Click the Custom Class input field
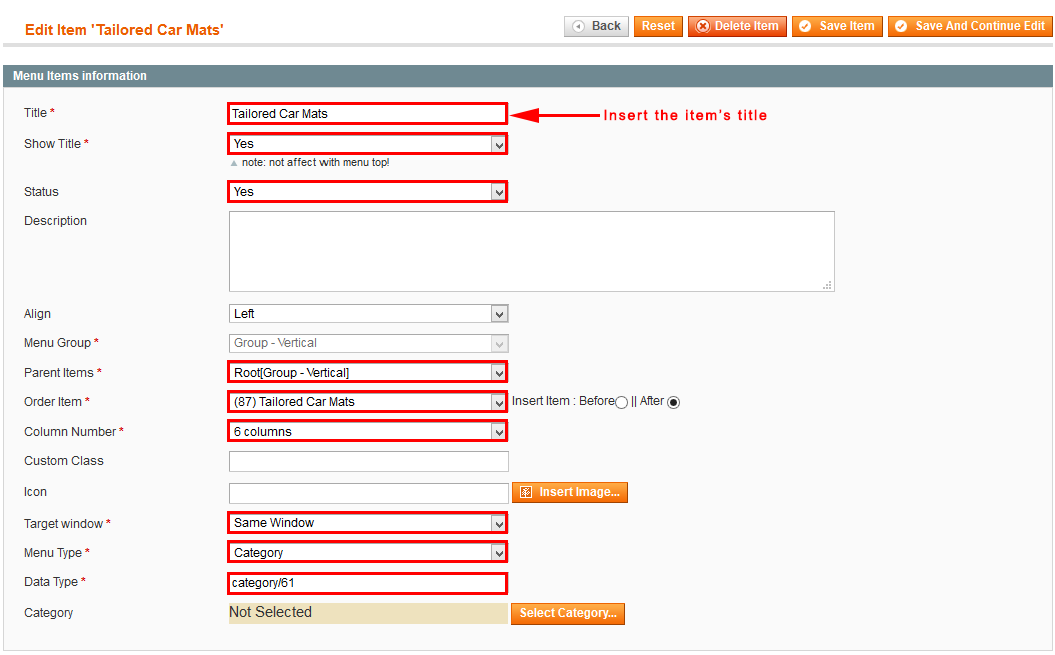1055x655 pixels. click(369, 461)
